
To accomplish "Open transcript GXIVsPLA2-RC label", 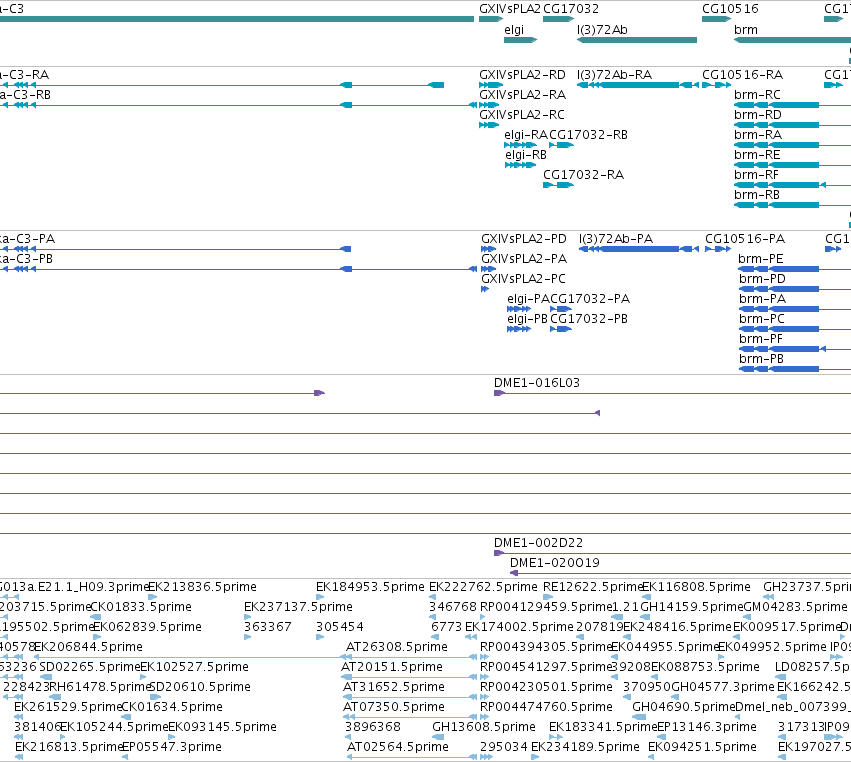I will 522,115.
